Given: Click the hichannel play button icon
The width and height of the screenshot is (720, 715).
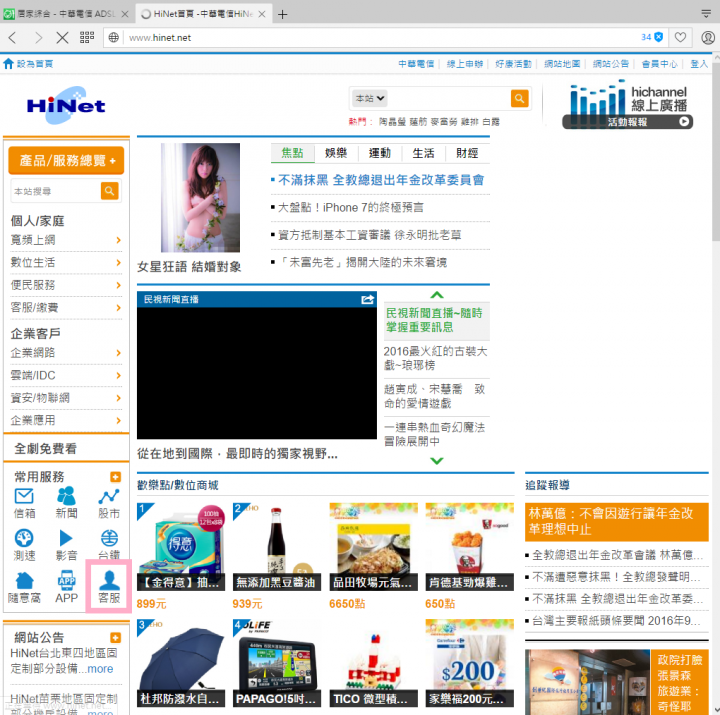Looking at the screenshot, I should click(684, 122).
